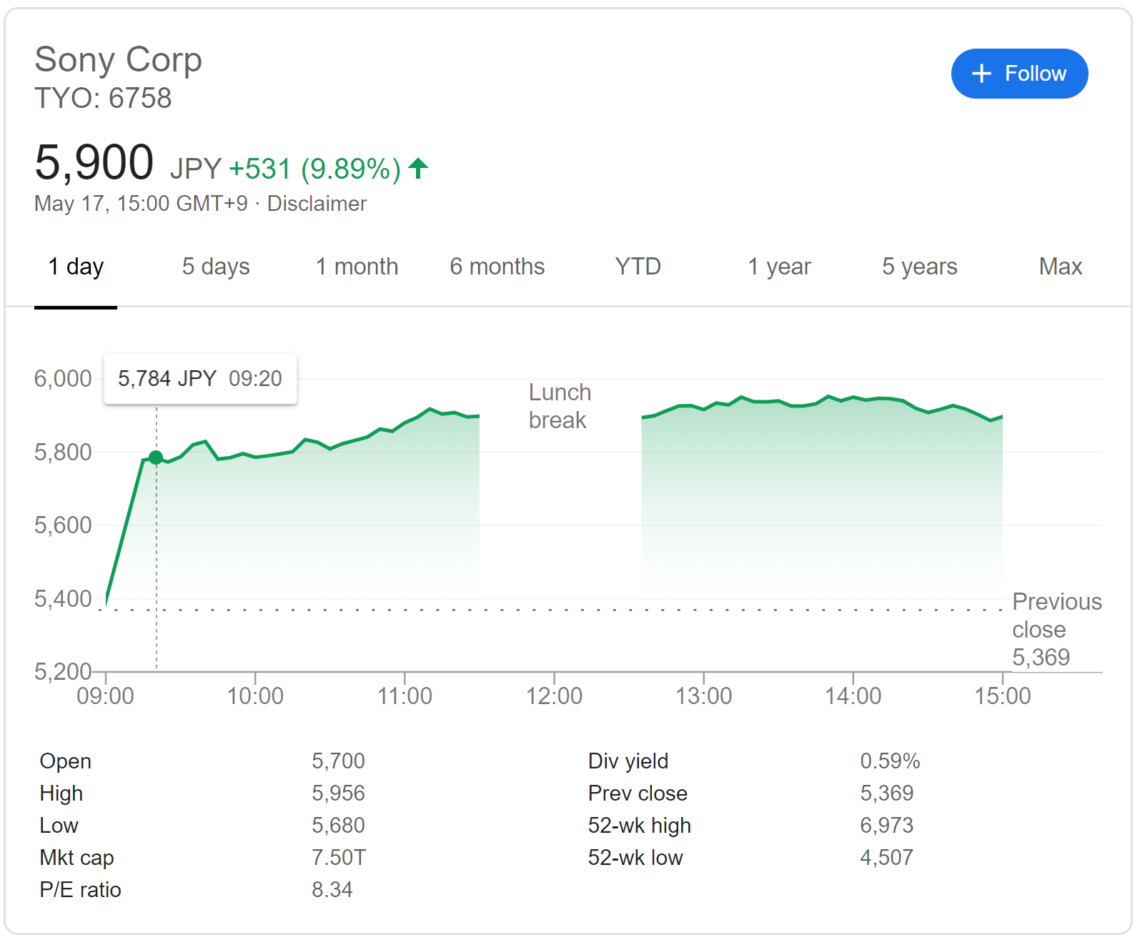Select the 6 months tab
The width and height of the screenshot is (1140, 945).
click(497, 266)
